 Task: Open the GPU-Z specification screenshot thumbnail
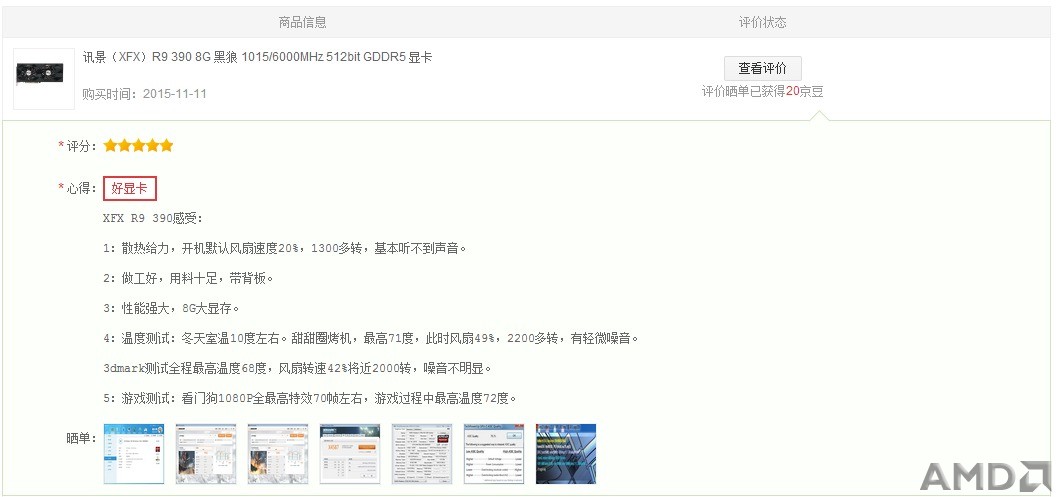pyautogui.click(x=422, y=454)
